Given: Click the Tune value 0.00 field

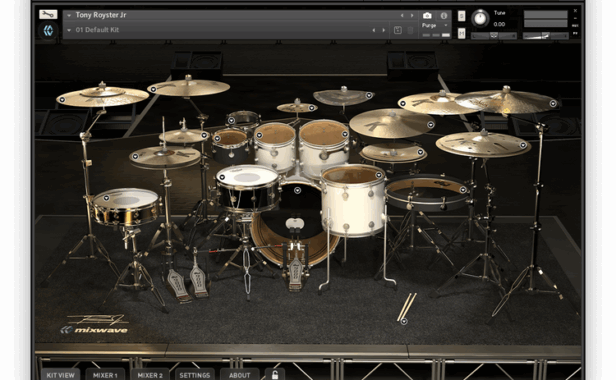Looking at the screenshot, I should tap(499, 24).
